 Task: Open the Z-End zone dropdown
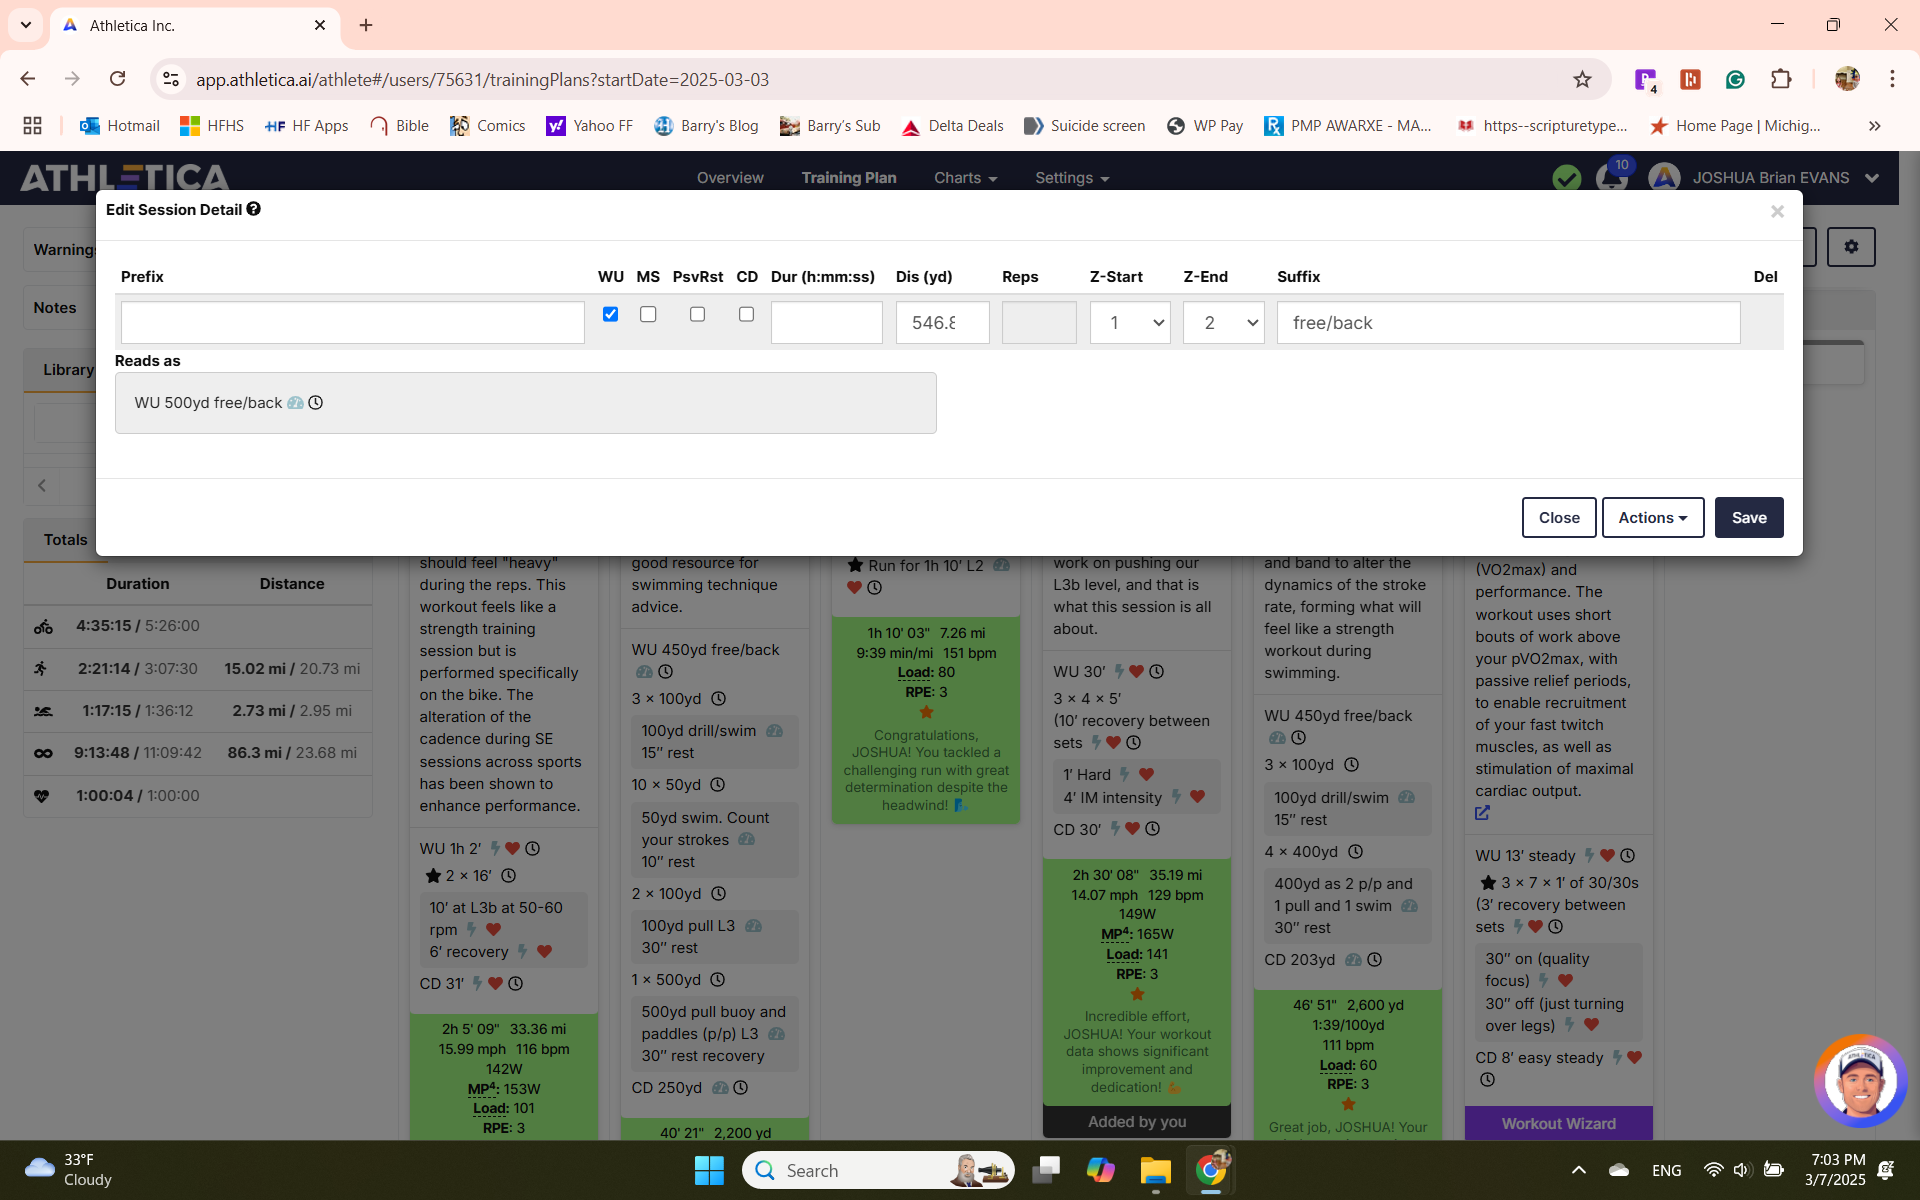1223,323
